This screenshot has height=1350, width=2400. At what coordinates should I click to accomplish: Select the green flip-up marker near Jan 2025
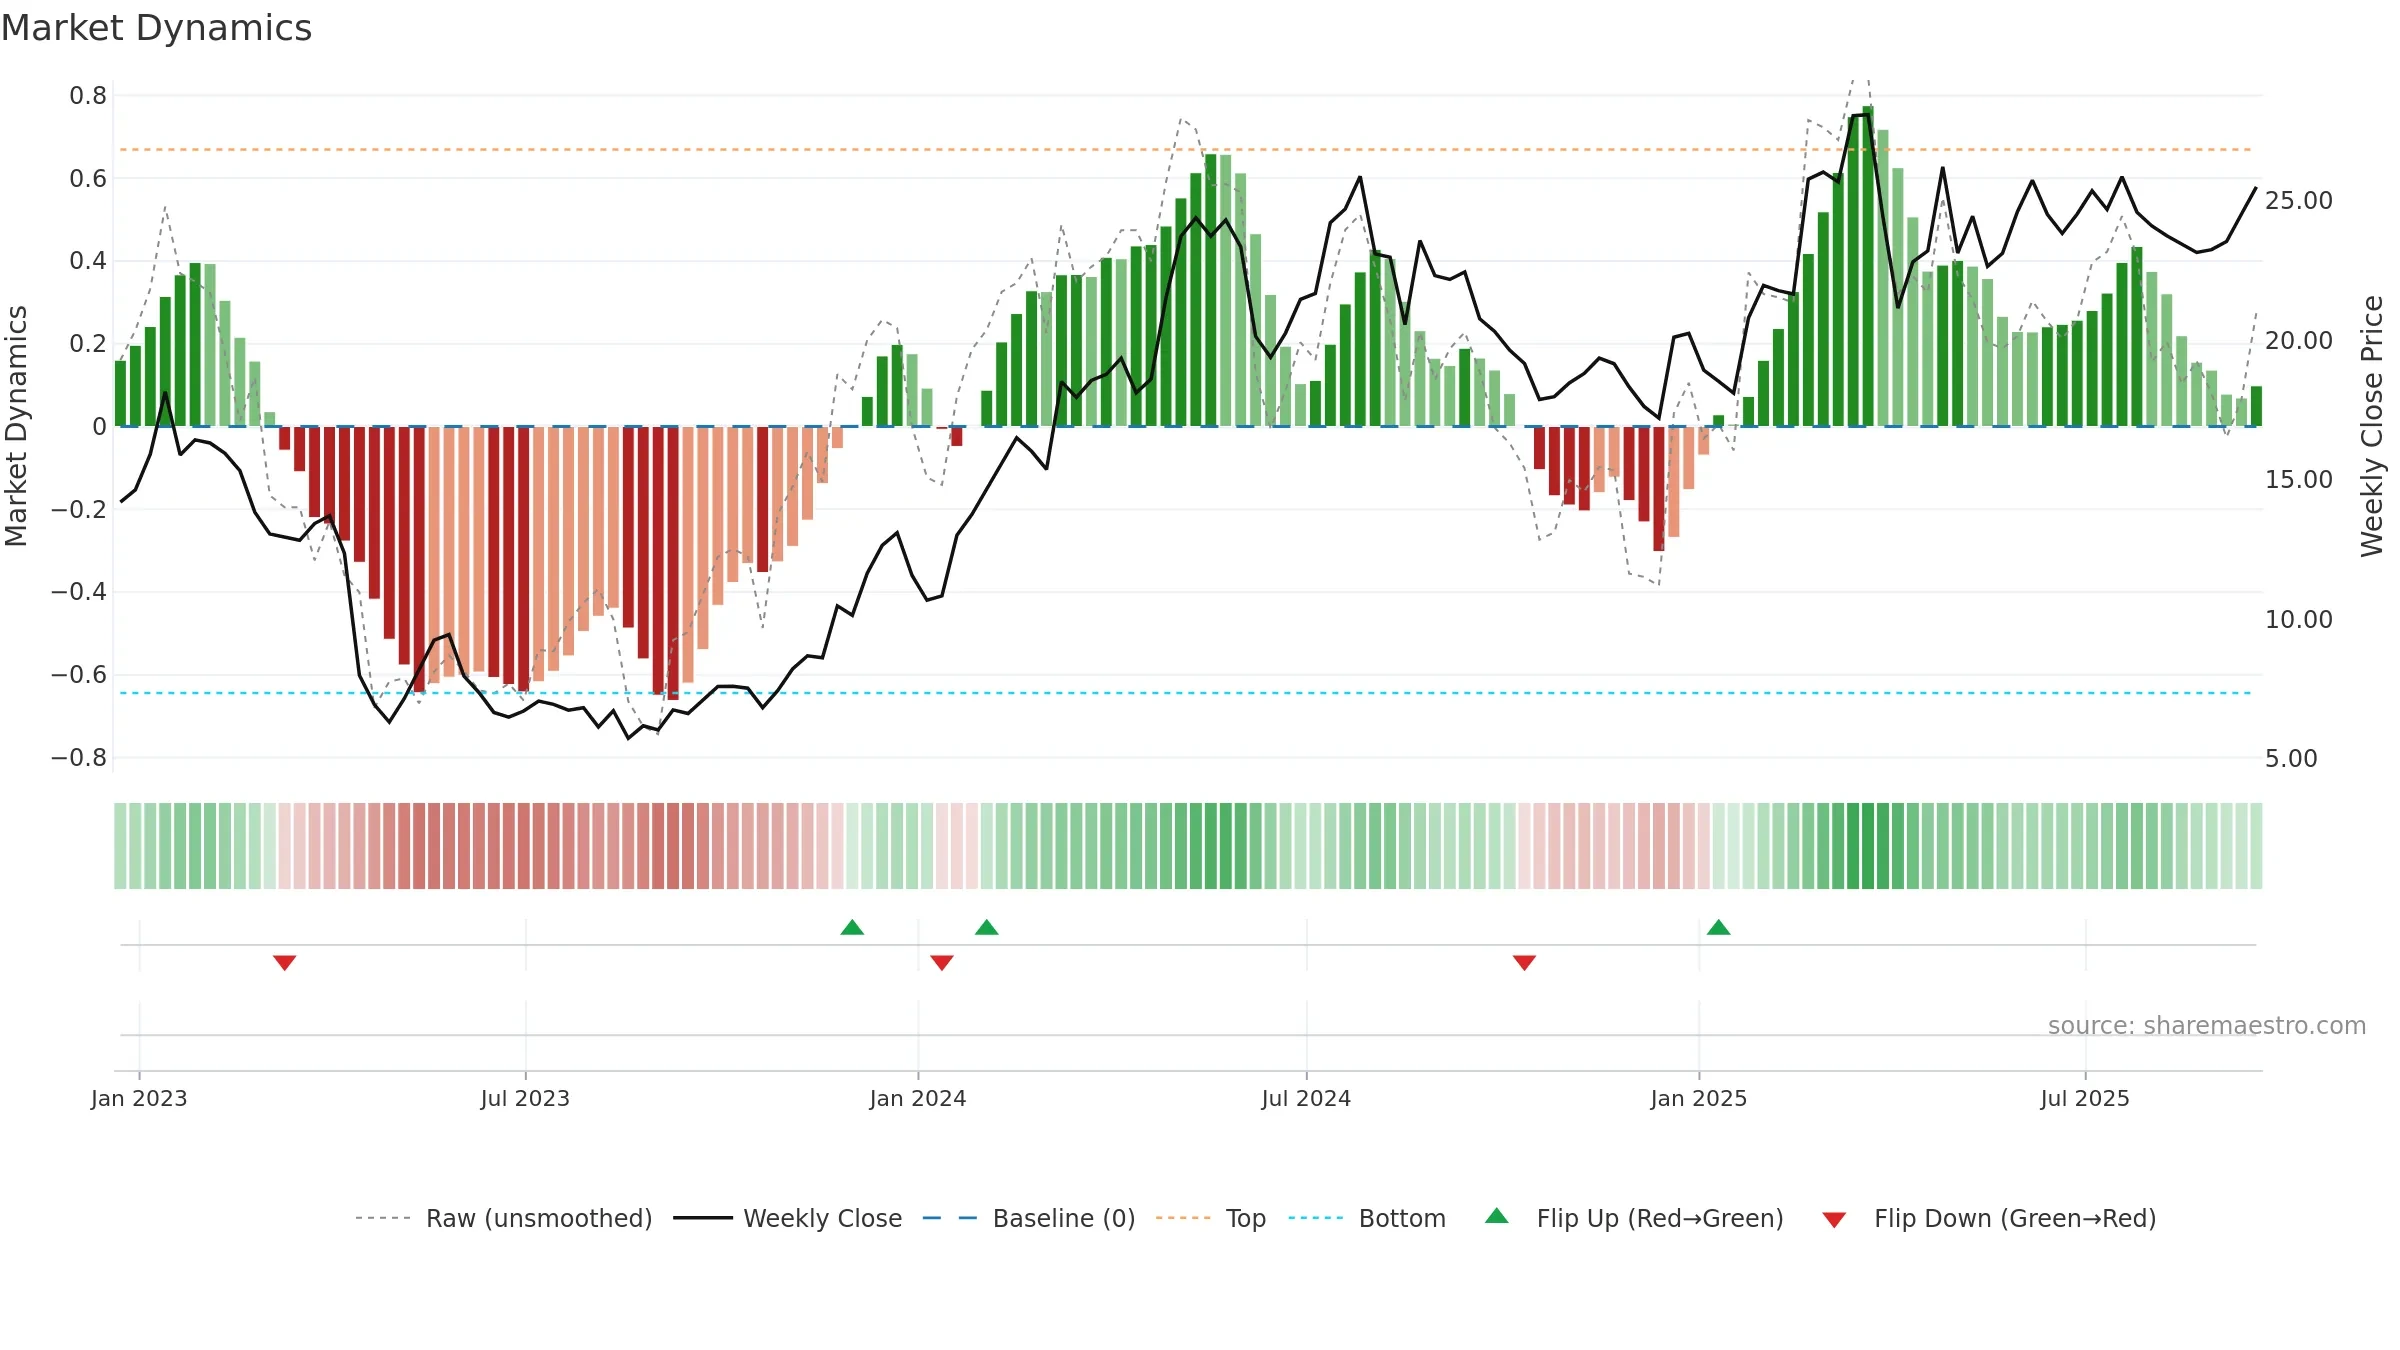1719,927
